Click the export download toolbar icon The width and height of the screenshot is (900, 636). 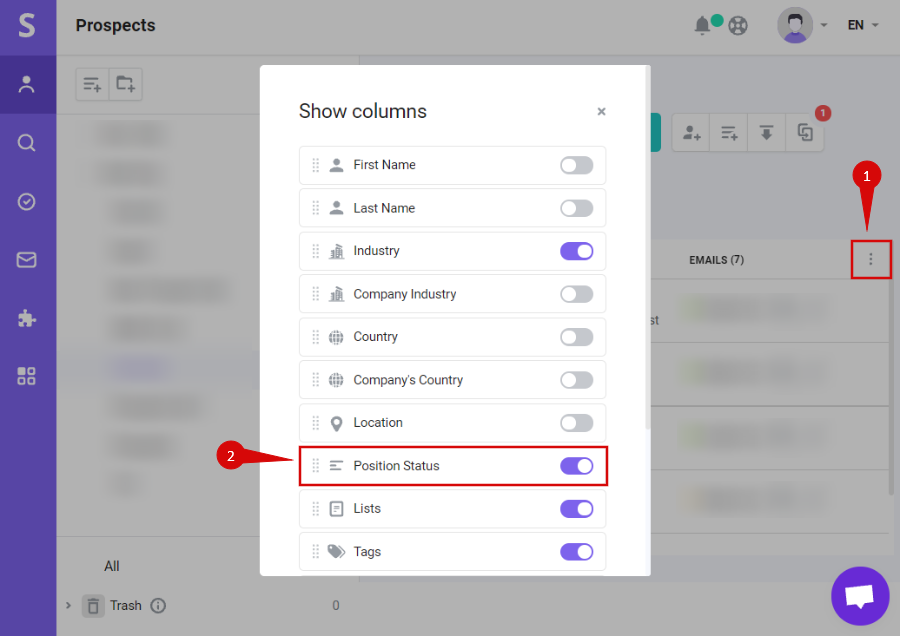coord(766,133)
